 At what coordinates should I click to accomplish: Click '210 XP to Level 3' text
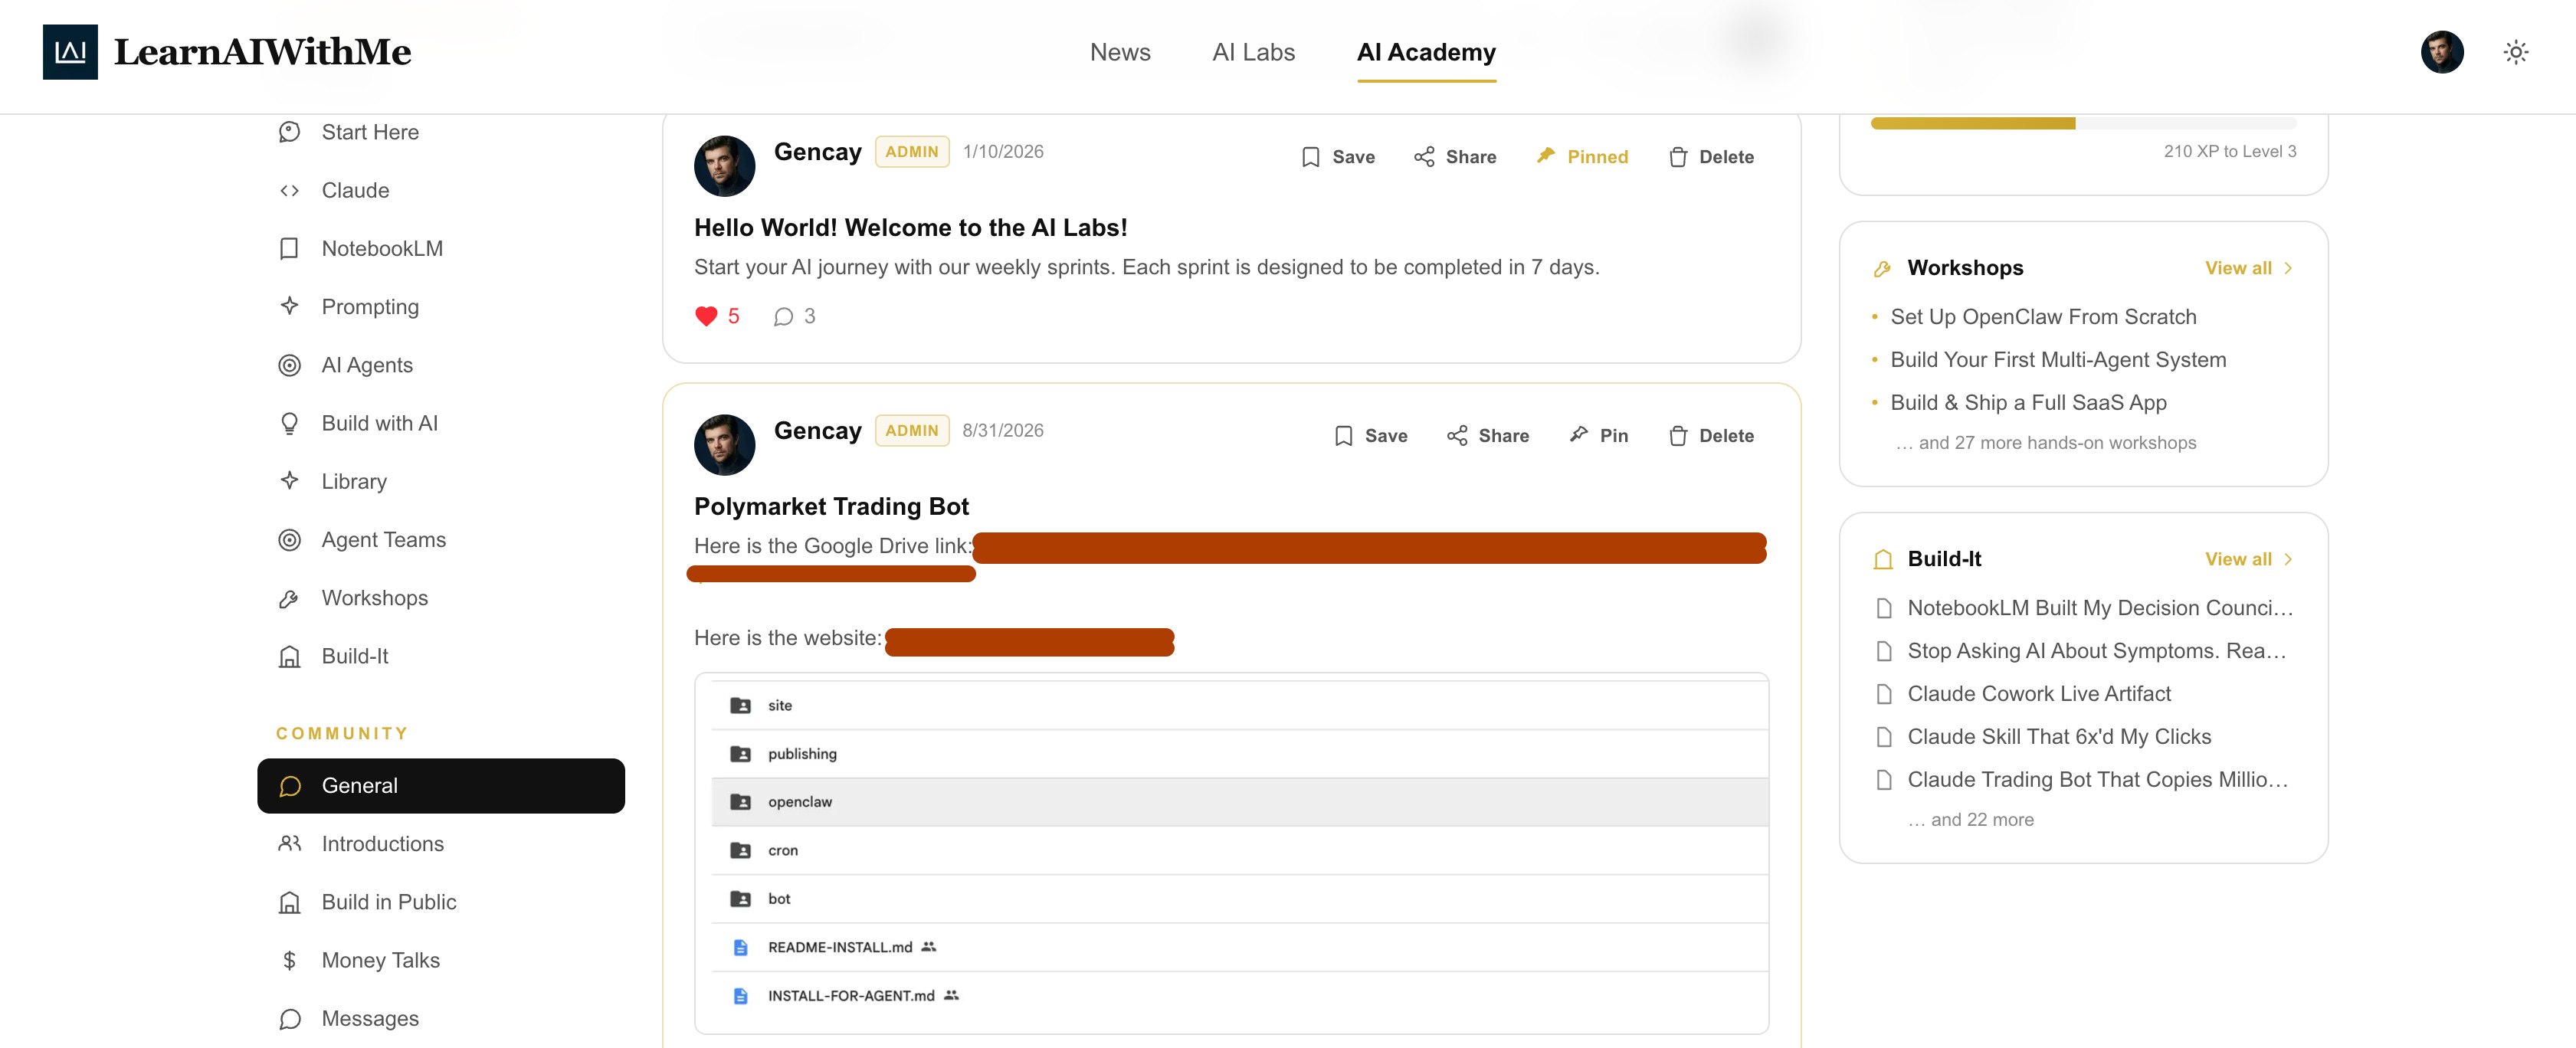tap(2230, 151)
